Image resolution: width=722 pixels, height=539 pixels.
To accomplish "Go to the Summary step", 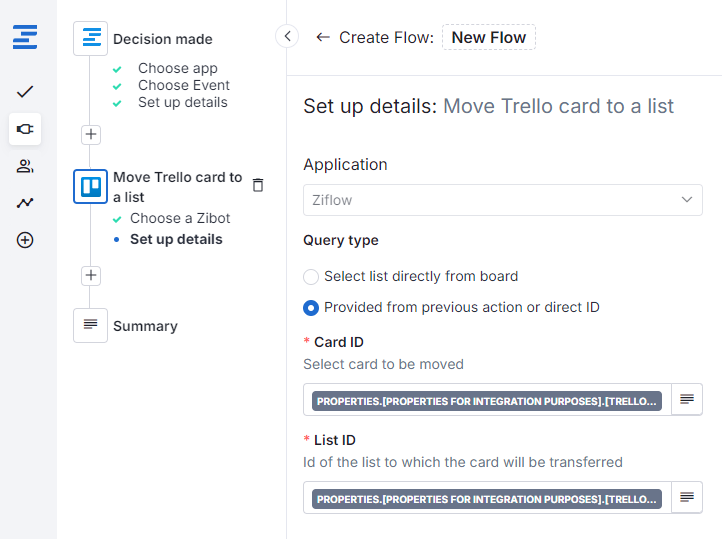I will click(145, 326).
